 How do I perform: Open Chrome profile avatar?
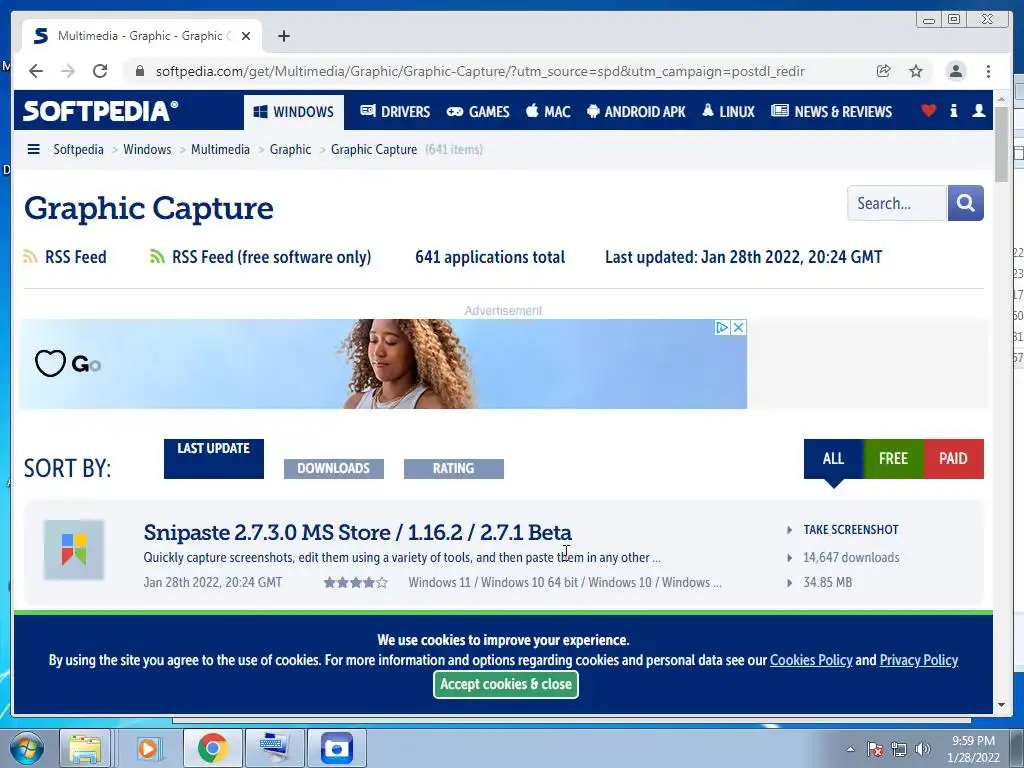pos(955,71)
